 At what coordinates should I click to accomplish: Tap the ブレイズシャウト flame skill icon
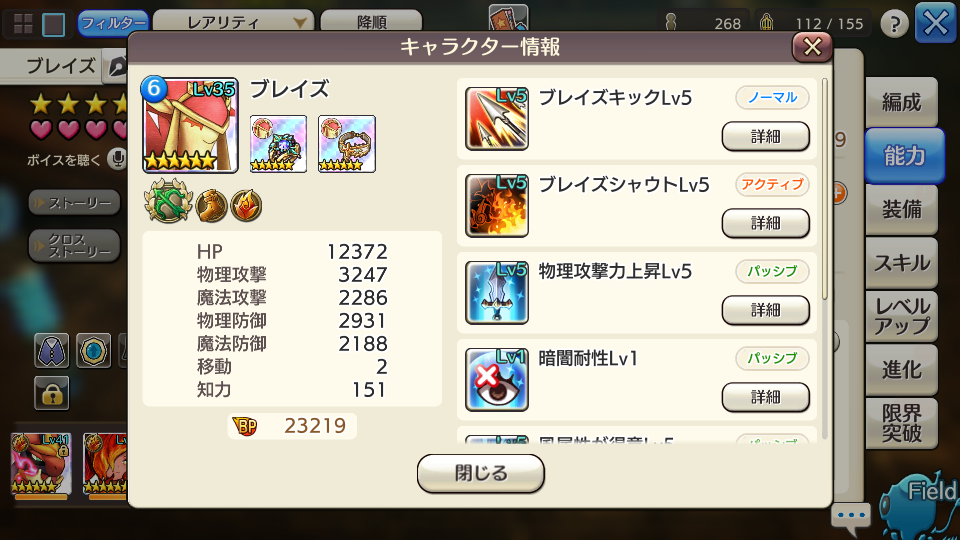tap(497, 206)
